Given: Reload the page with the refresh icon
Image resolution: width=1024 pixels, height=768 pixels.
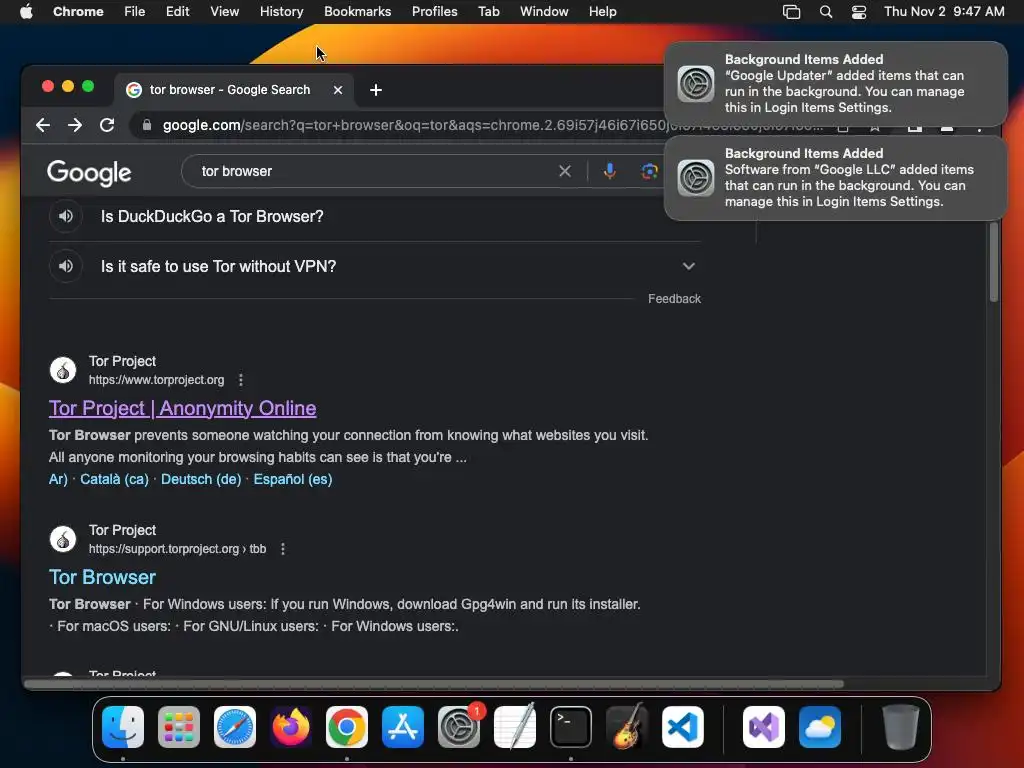Looking at the screenshot, I should point(107,125).
